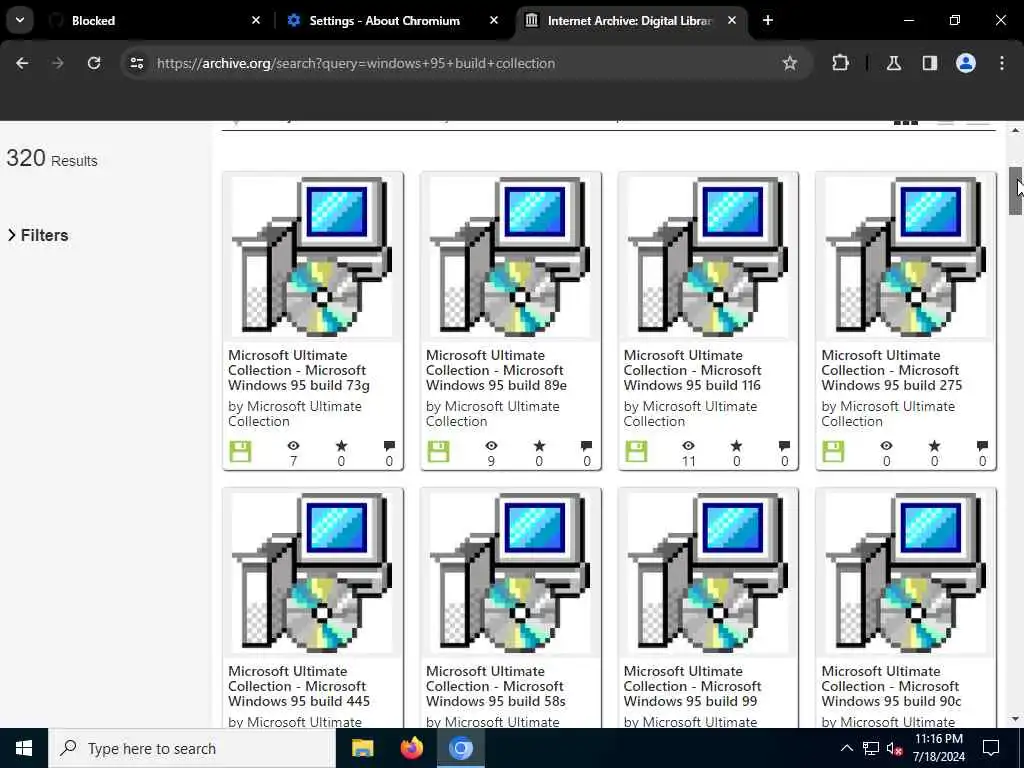Open Windows 95 build 445 thumbnail

click(313, 573)
